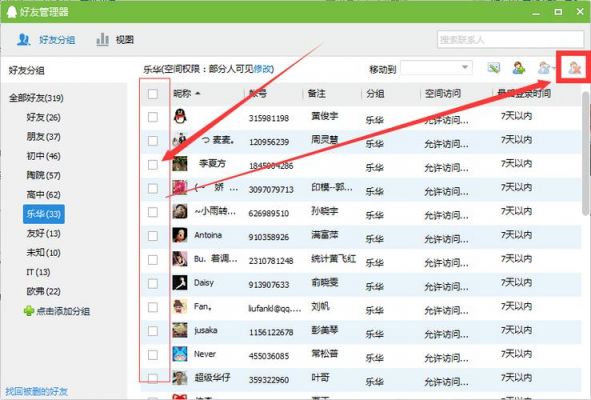Click Antoina's profile avatar
Screen dimensions: 591x400
[180, 235]
